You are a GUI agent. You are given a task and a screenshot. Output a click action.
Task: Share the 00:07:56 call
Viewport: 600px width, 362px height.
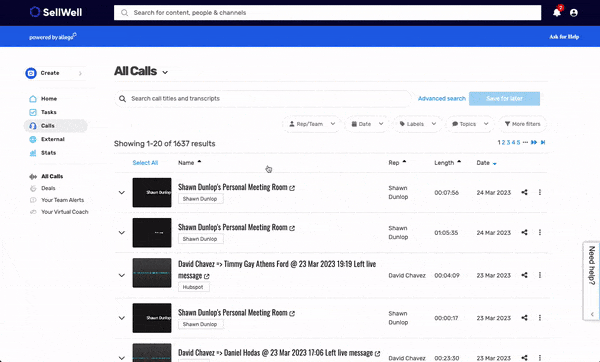pyautogui.click(x=524, y=192)
